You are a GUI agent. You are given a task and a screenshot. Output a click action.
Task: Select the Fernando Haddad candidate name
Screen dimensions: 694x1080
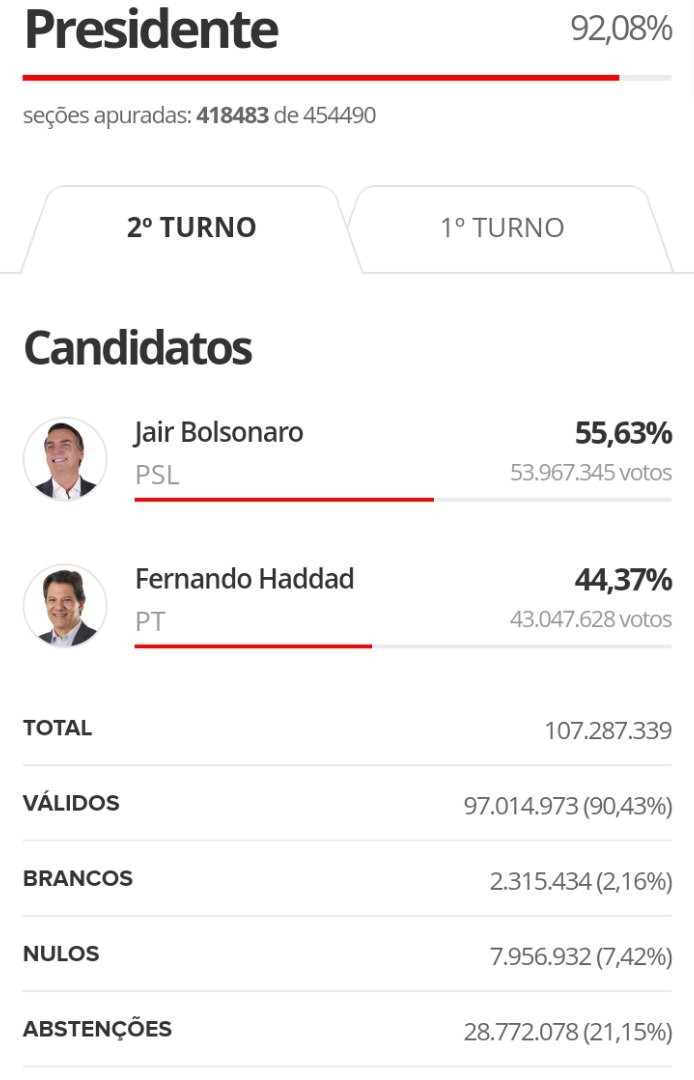tap(244, 578)
